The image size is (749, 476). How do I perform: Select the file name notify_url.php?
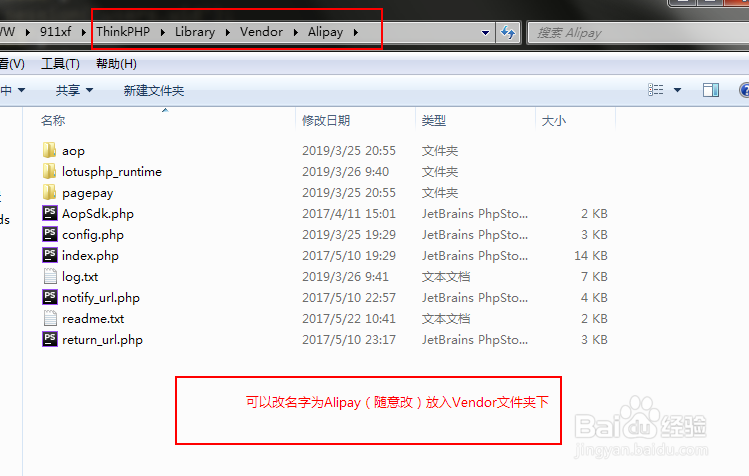pos(101,298)
